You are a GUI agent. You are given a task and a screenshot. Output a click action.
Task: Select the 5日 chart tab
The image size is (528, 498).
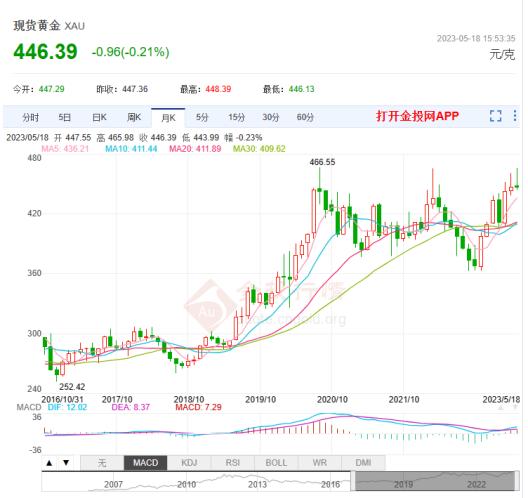(x=64, y=117)
